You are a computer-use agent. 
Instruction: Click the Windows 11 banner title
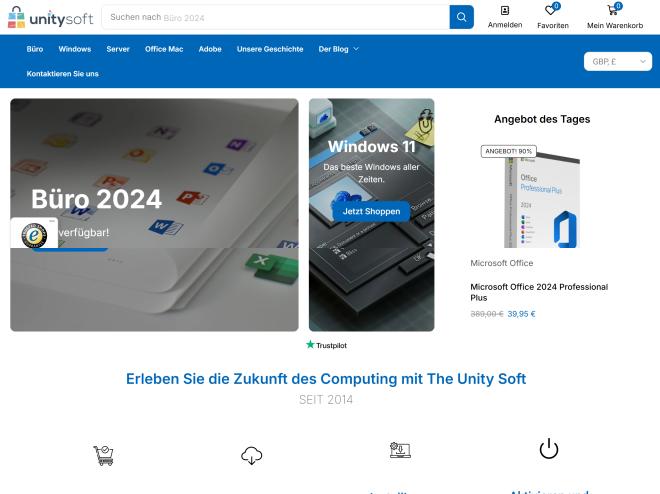[x=371, y=147]
